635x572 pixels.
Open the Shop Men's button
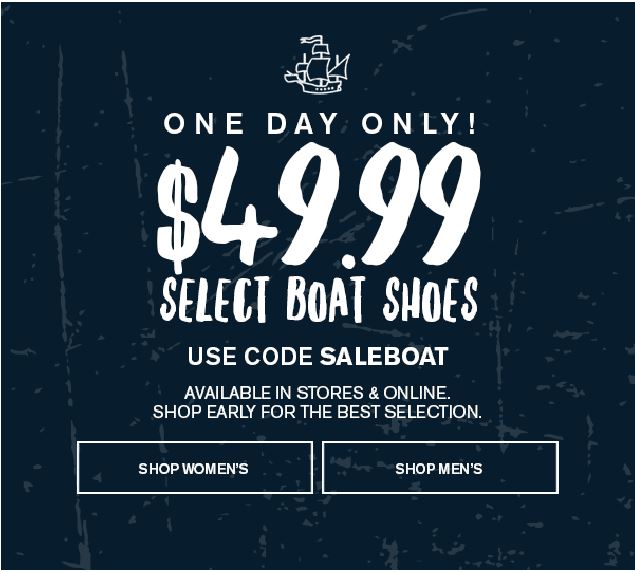coord(439,468)
